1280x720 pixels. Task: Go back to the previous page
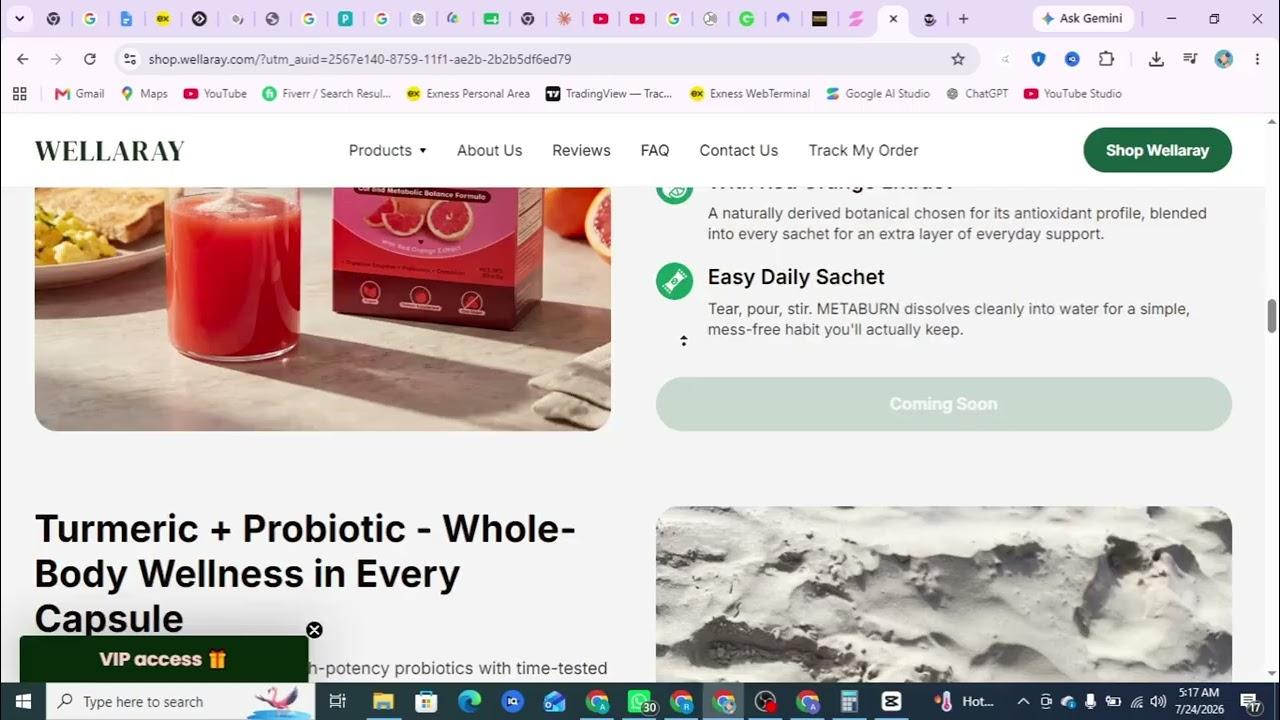23,59
